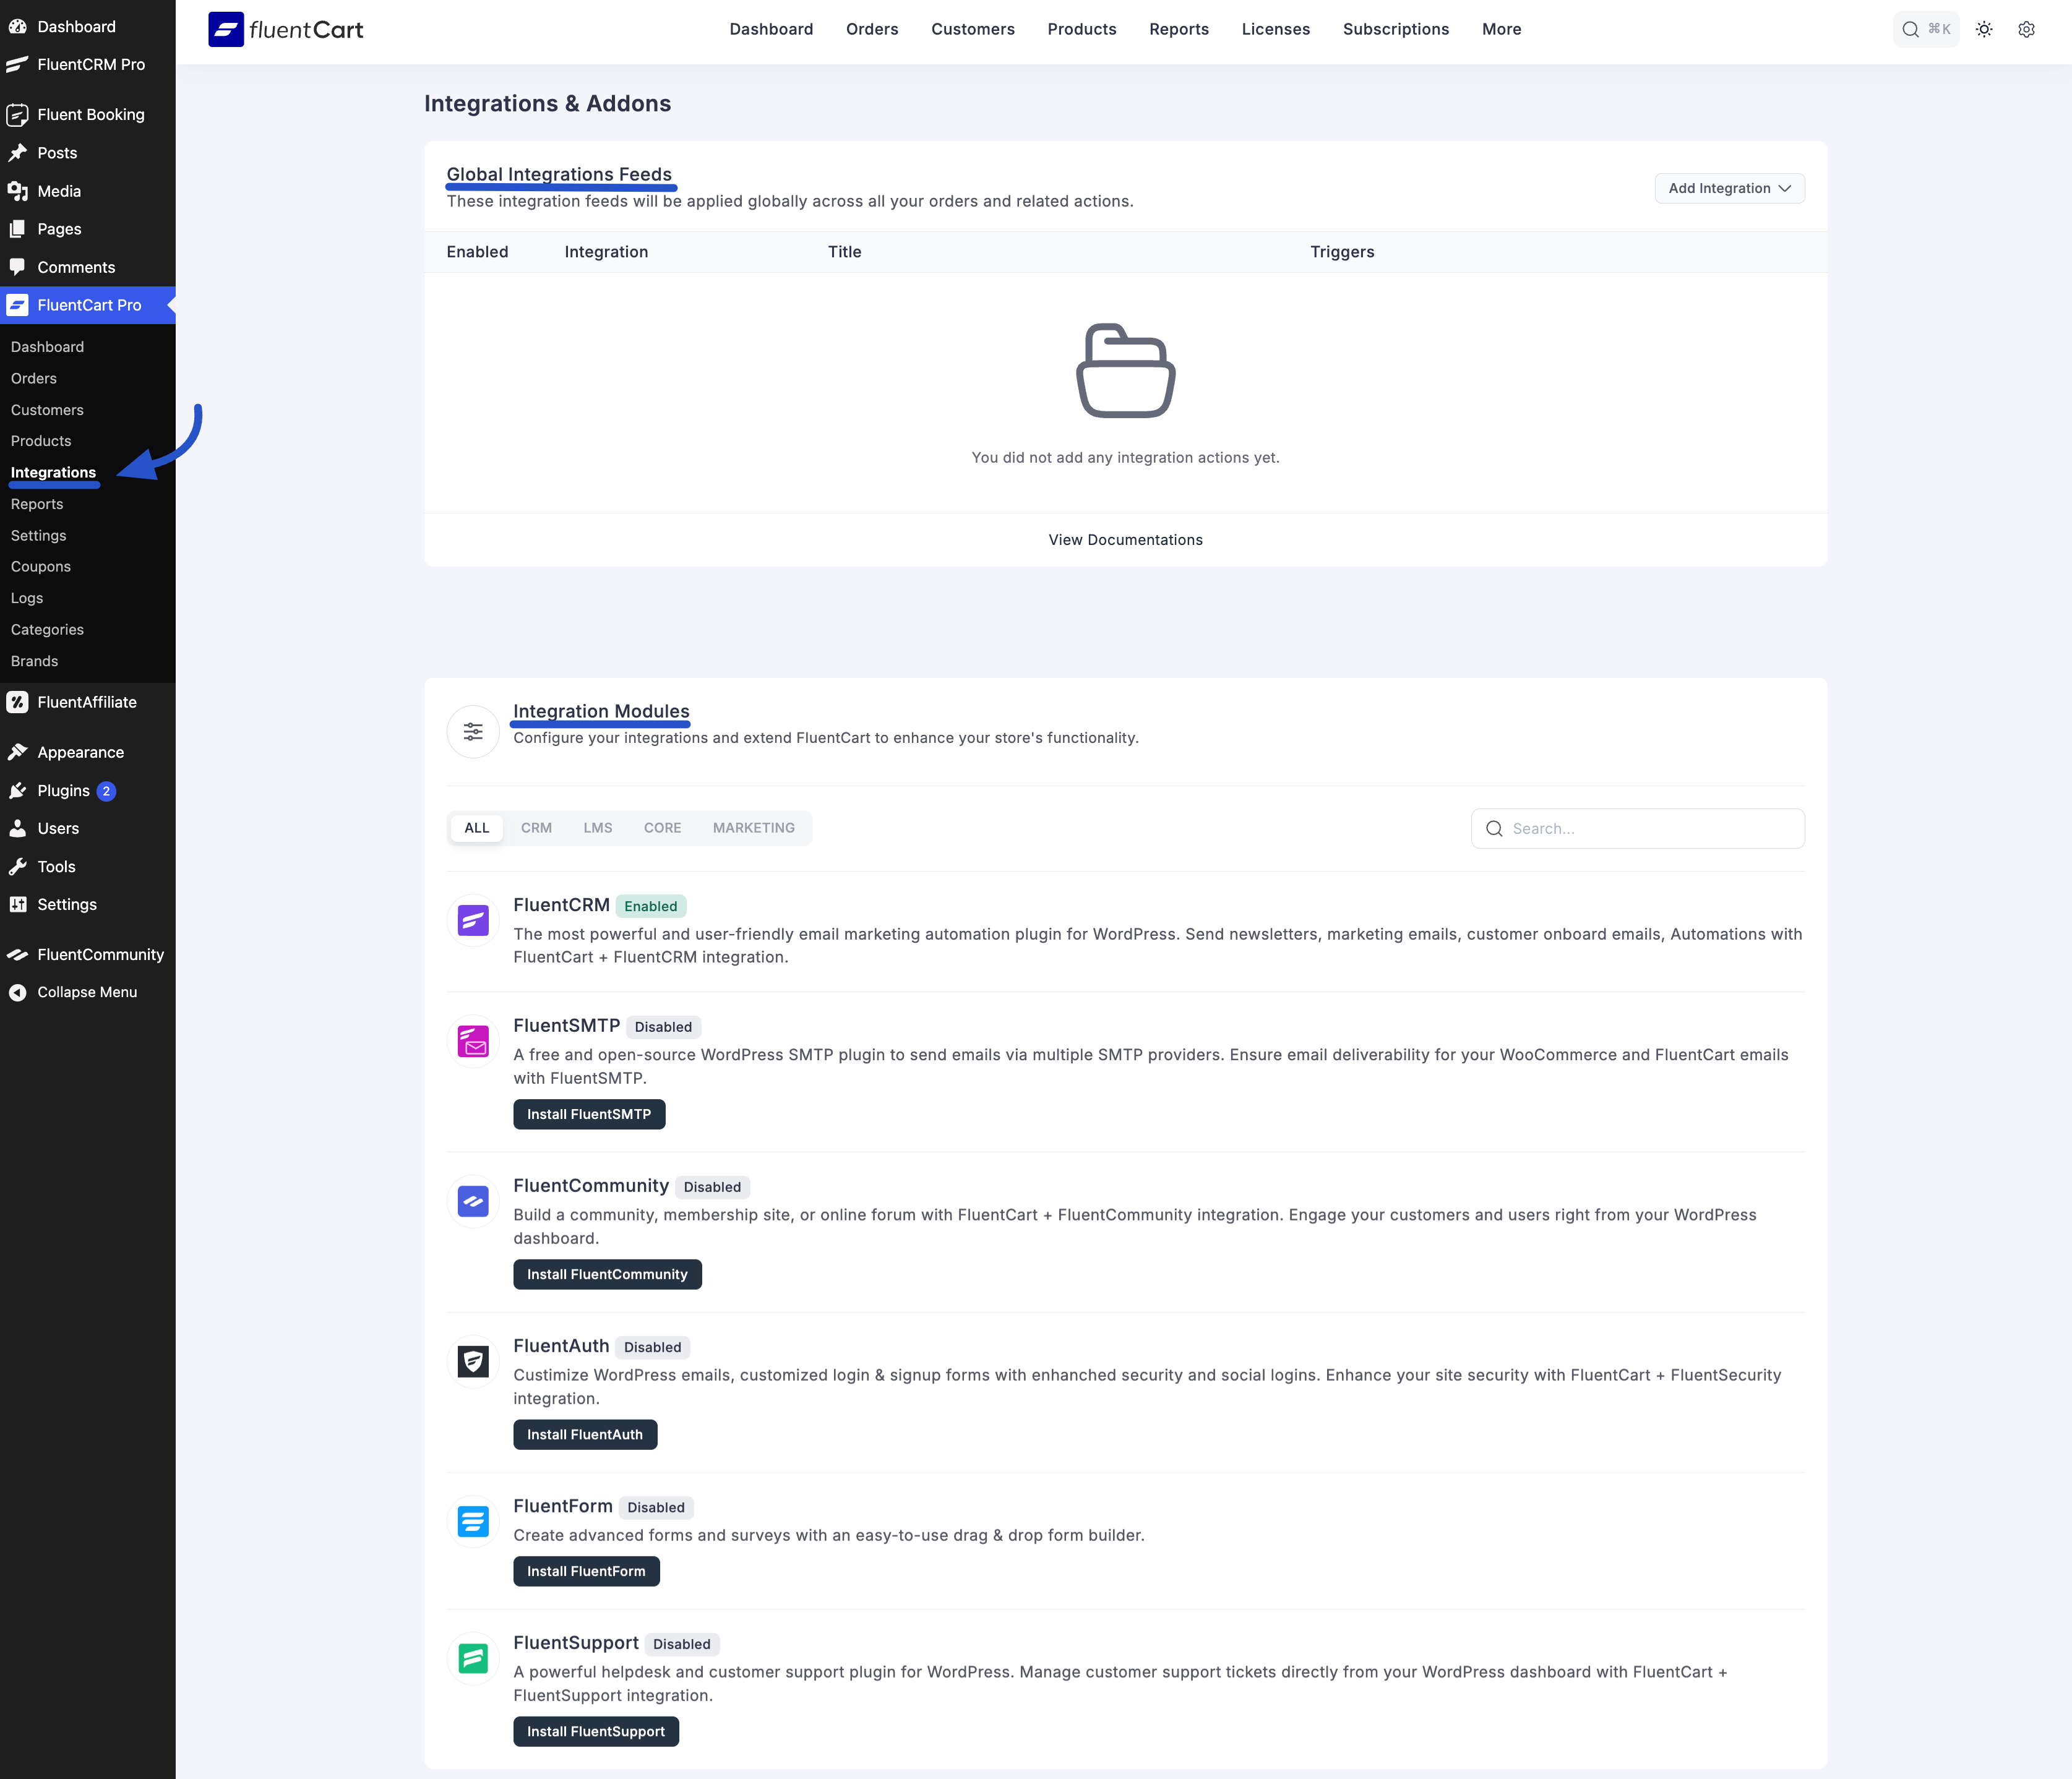This screenshot has width=2072, height=1779.
Task: Click the integration modules search field
Action: click(x=1650, y=829)
